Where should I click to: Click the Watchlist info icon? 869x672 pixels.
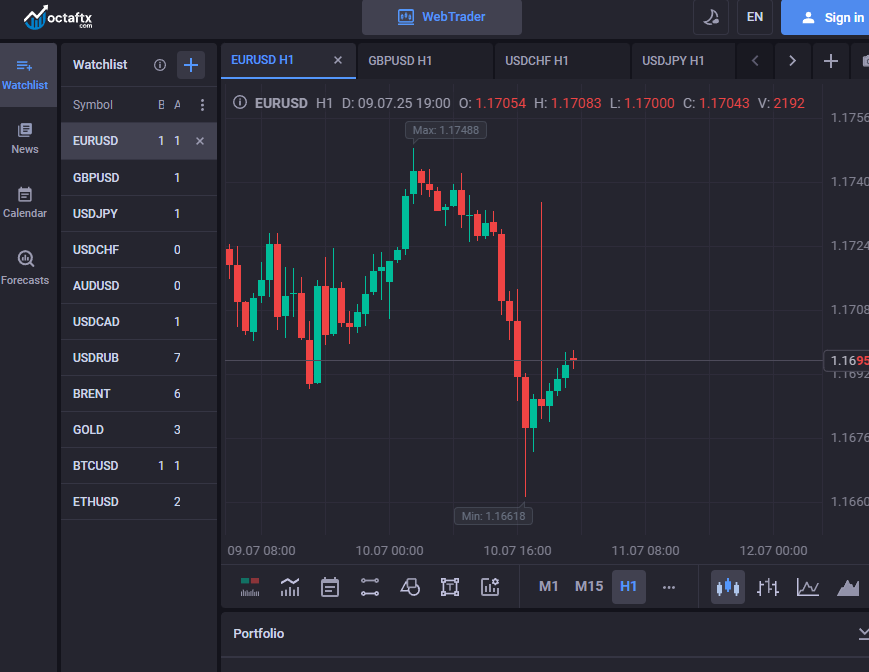coord(160,65)
